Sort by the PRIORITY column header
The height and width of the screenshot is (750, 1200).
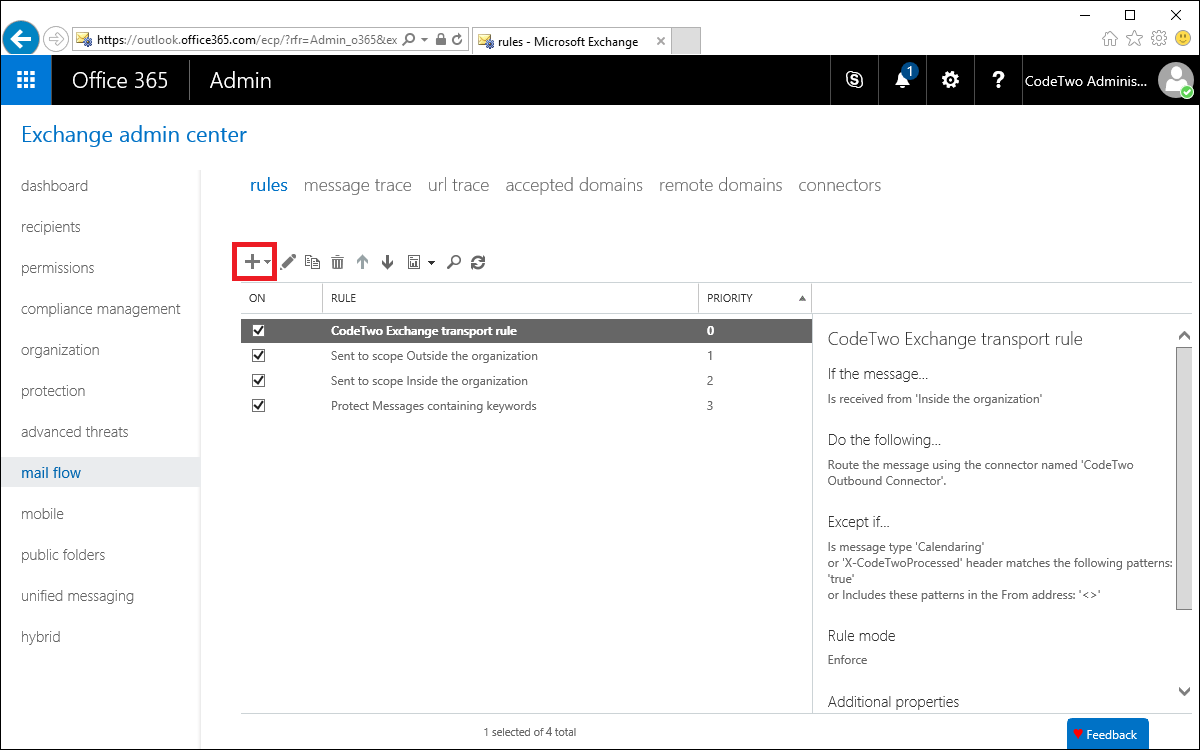pyautogui.click(x=755, y=298)
